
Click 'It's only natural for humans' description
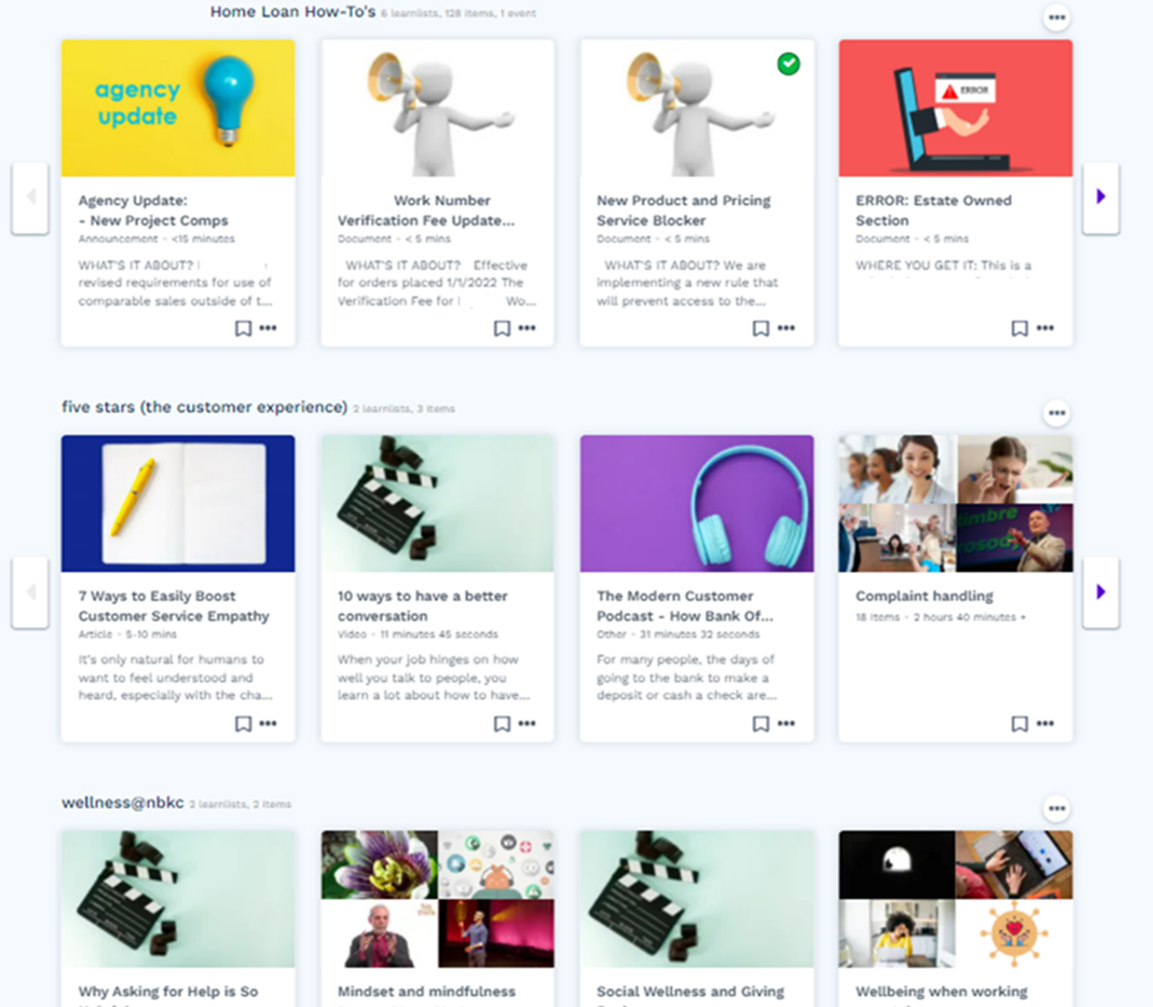175,677
